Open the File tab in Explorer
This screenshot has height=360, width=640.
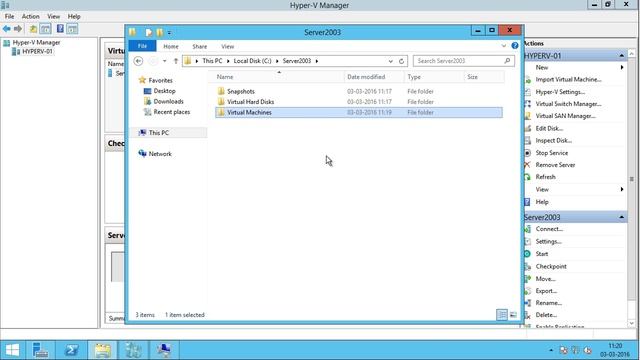142,46
